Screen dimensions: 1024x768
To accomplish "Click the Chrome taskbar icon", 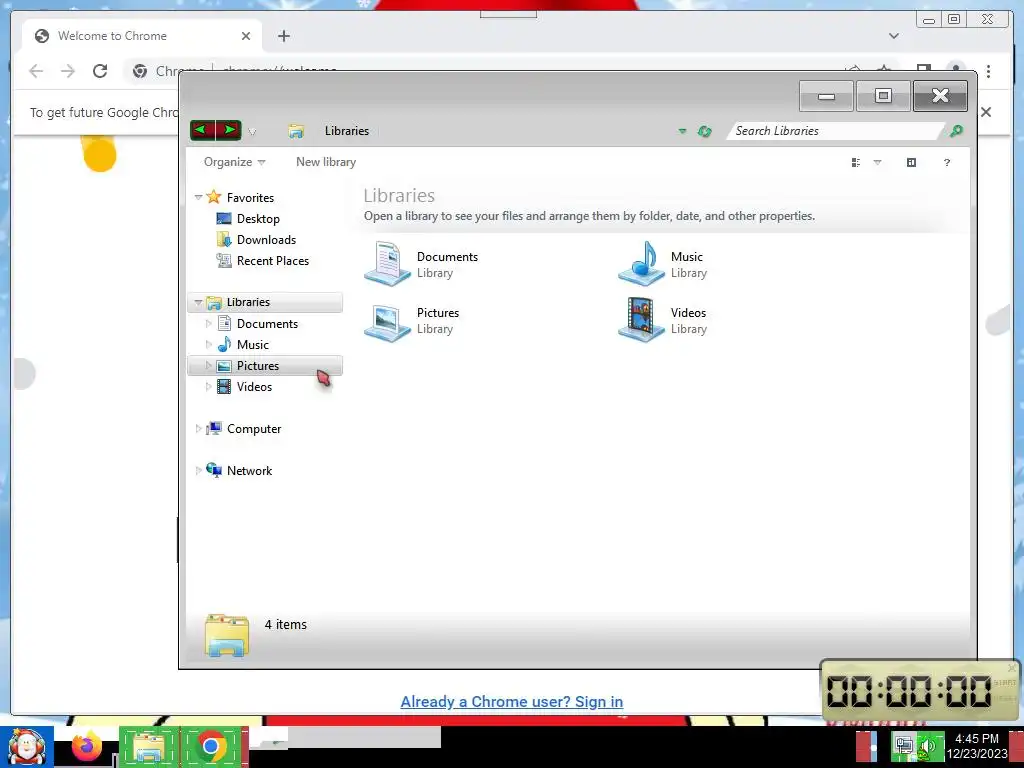I will [x=210, y=747].
